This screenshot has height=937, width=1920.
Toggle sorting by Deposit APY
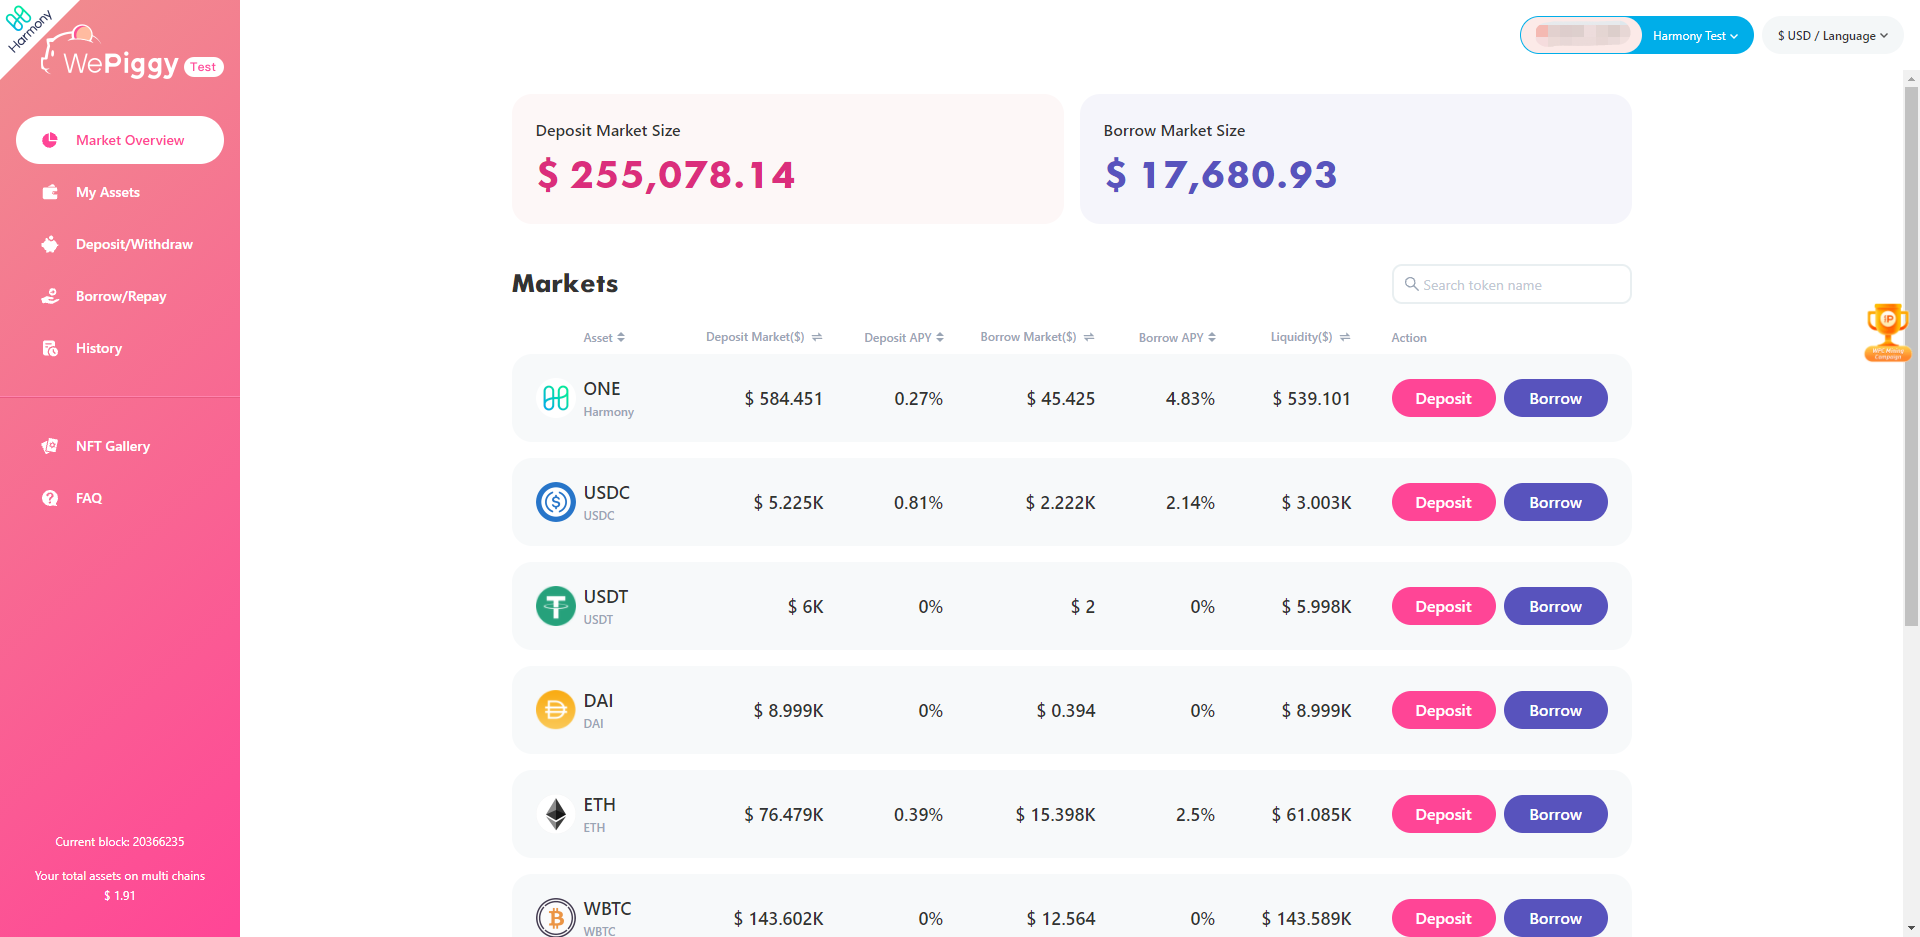(904, 338)
